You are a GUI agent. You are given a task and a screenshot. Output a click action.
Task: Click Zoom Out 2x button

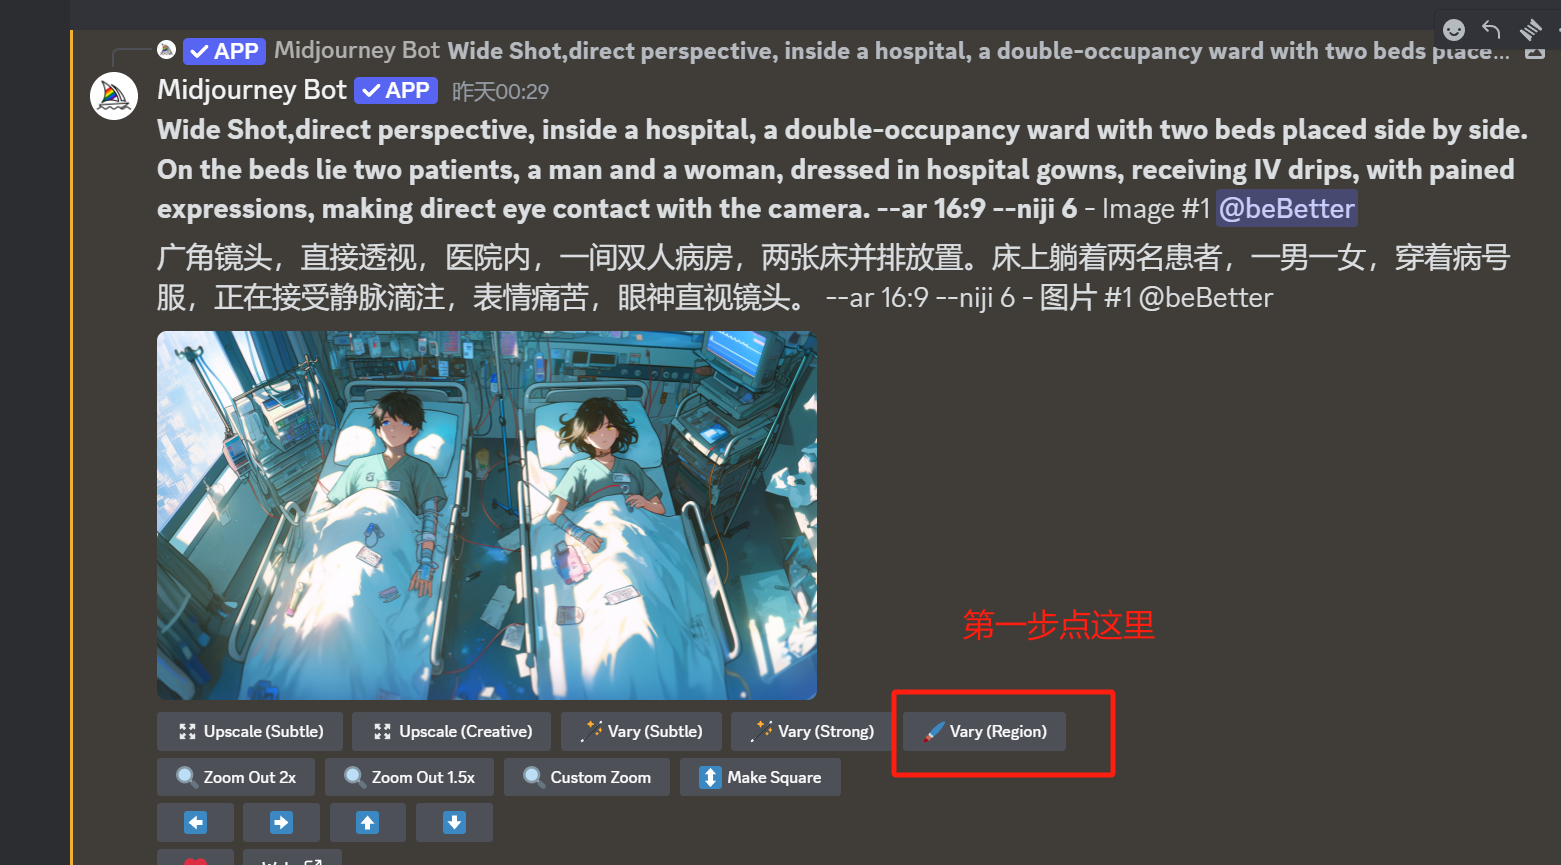[235, 777]
